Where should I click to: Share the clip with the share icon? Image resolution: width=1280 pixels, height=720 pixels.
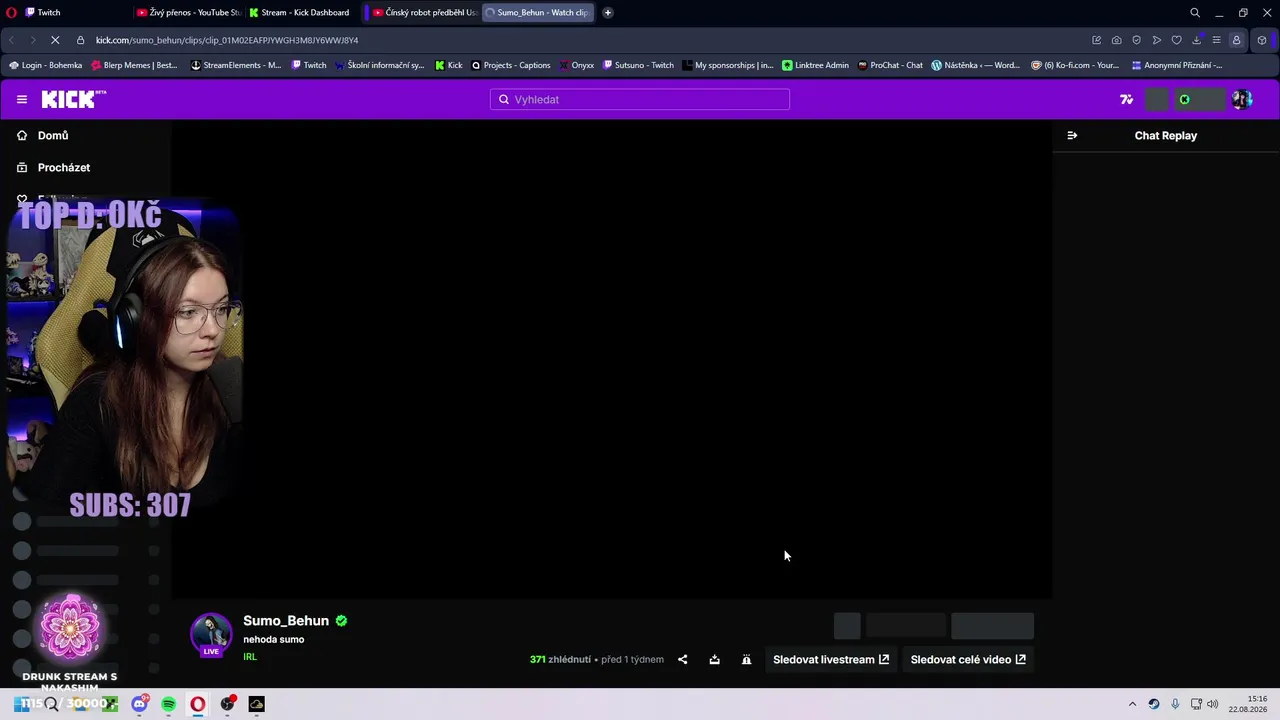pos(683,660)
